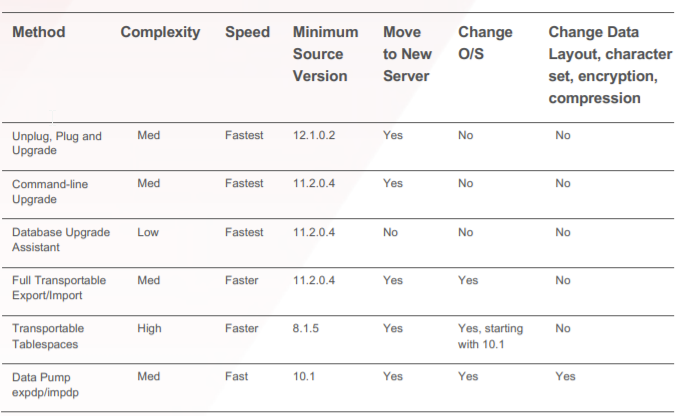683x416 pixels.
Task: Click the 8.1.5 version cell
Action: [304, 328]
